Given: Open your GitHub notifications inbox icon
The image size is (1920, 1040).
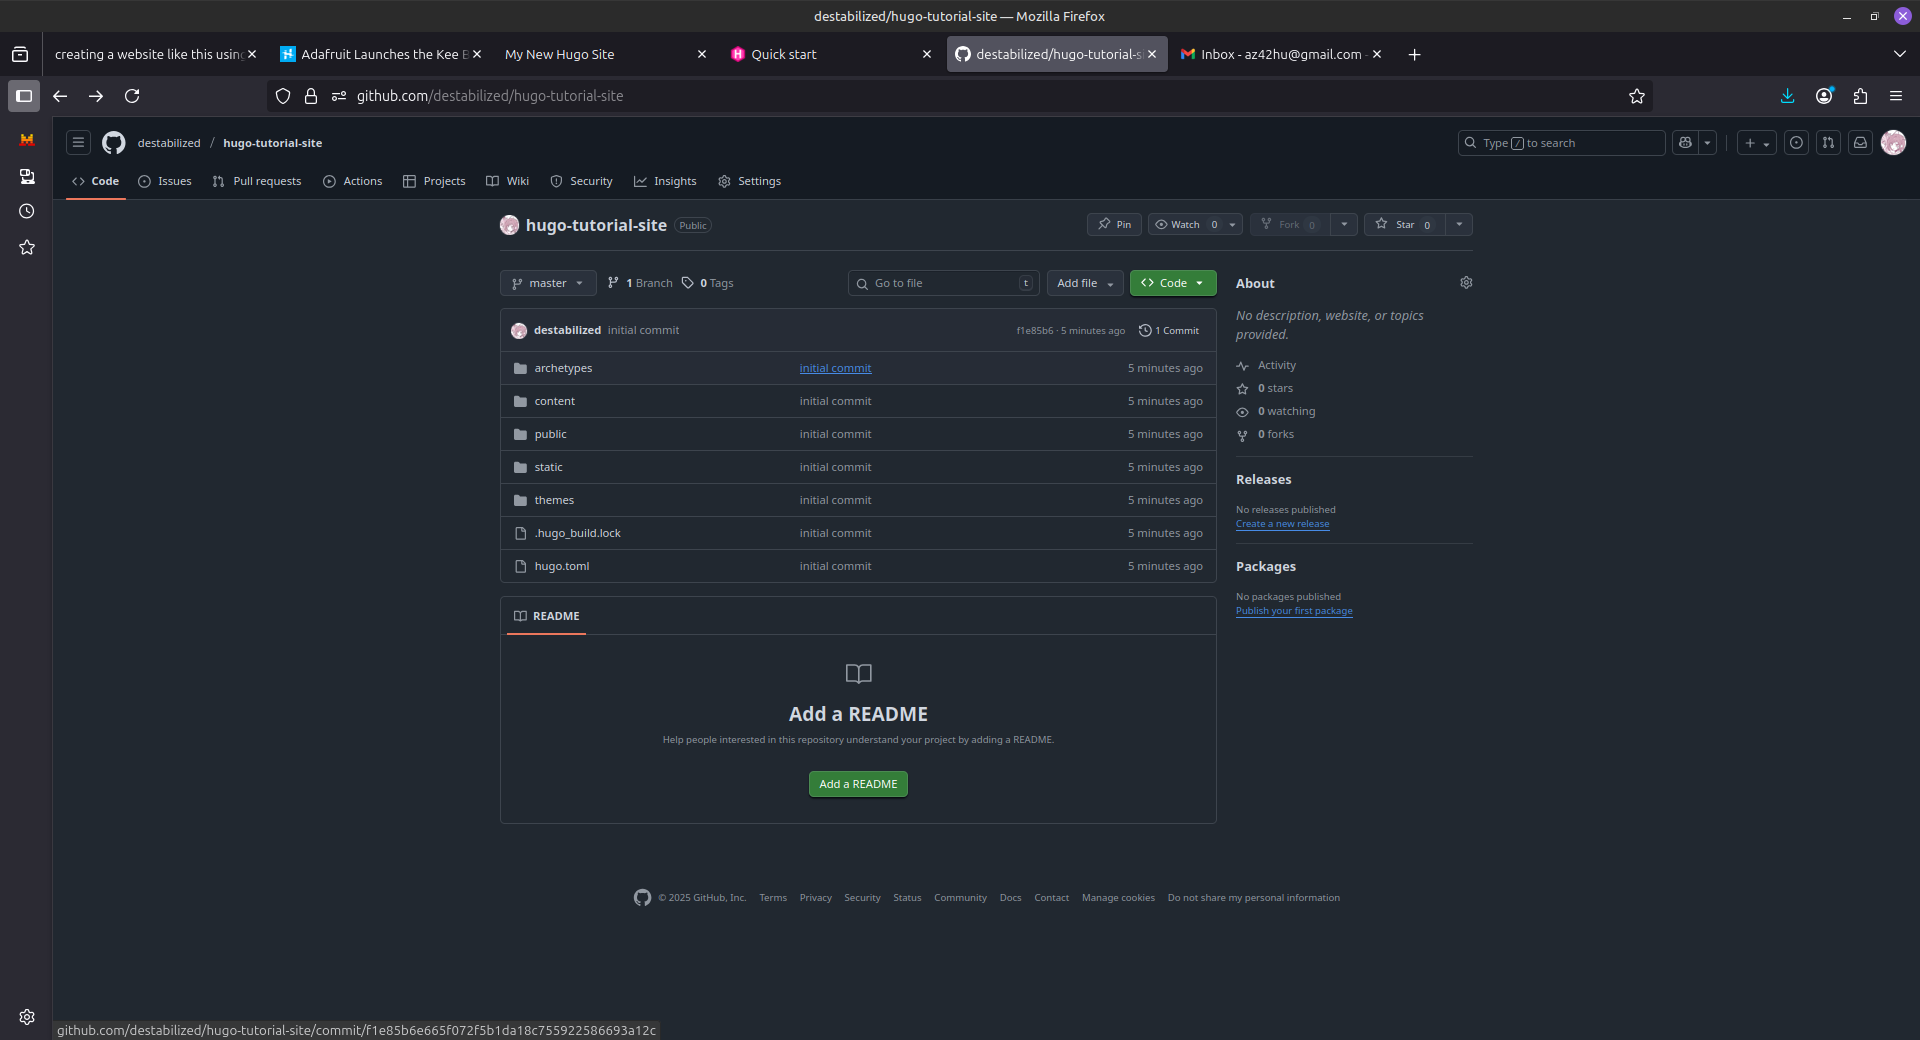Looking at the screenshot, I should pos(1860,142).
